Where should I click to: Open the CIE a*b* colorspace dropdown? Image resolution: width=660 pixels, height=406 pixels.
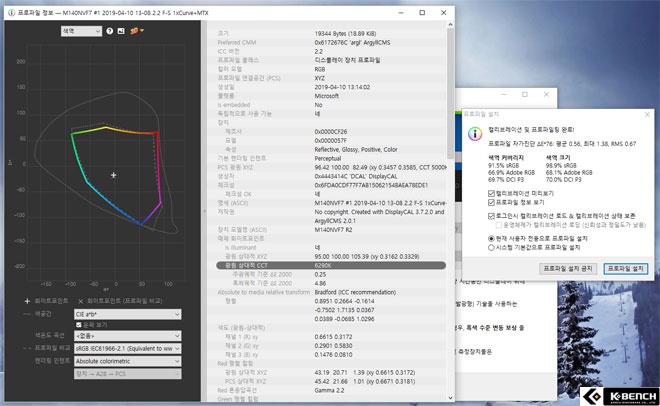[128, 314]
